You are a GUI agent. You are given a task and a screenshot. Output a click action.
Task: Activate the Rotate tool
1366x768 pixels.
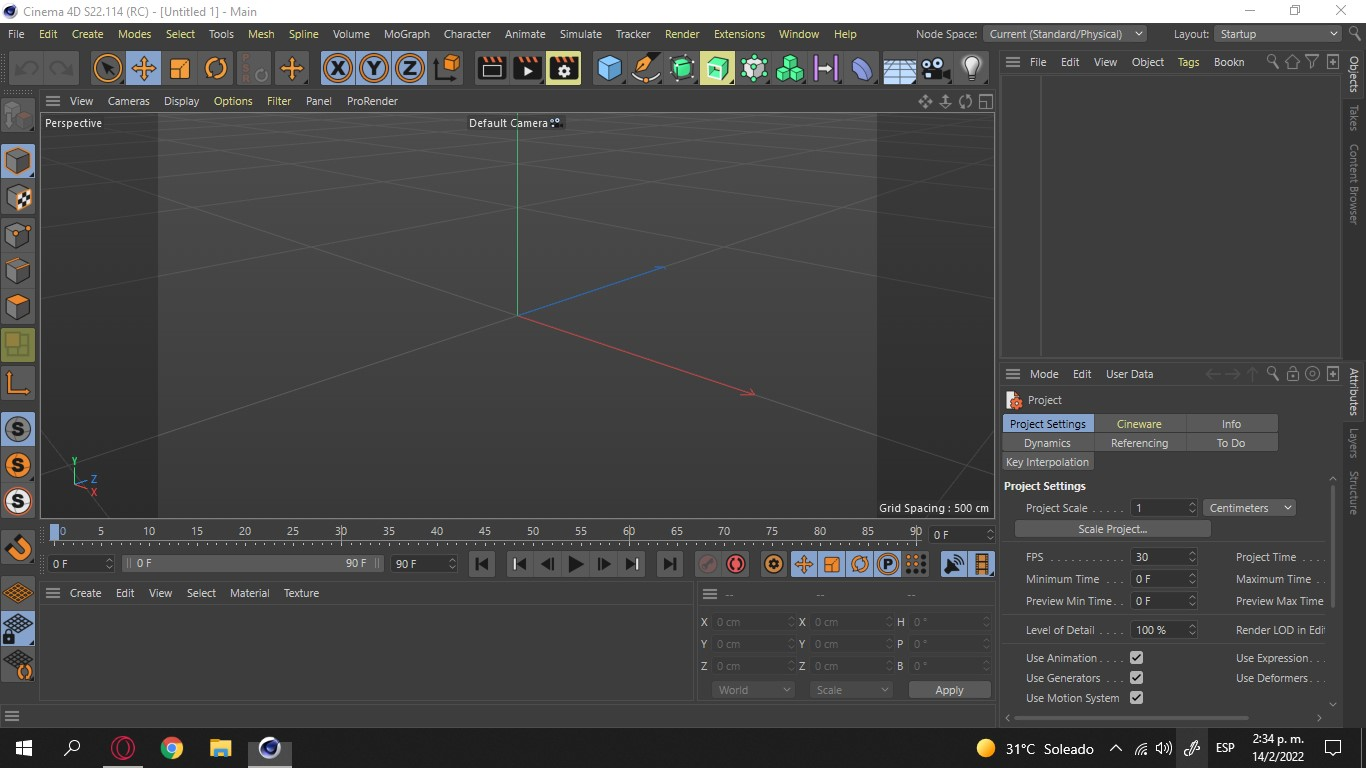tap(216, 68)
